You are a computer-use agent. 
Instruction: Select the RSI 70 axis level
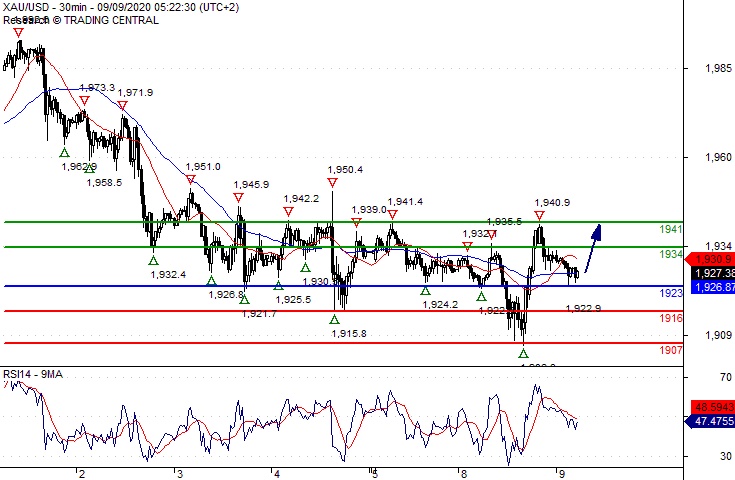(x=726, y=377)
